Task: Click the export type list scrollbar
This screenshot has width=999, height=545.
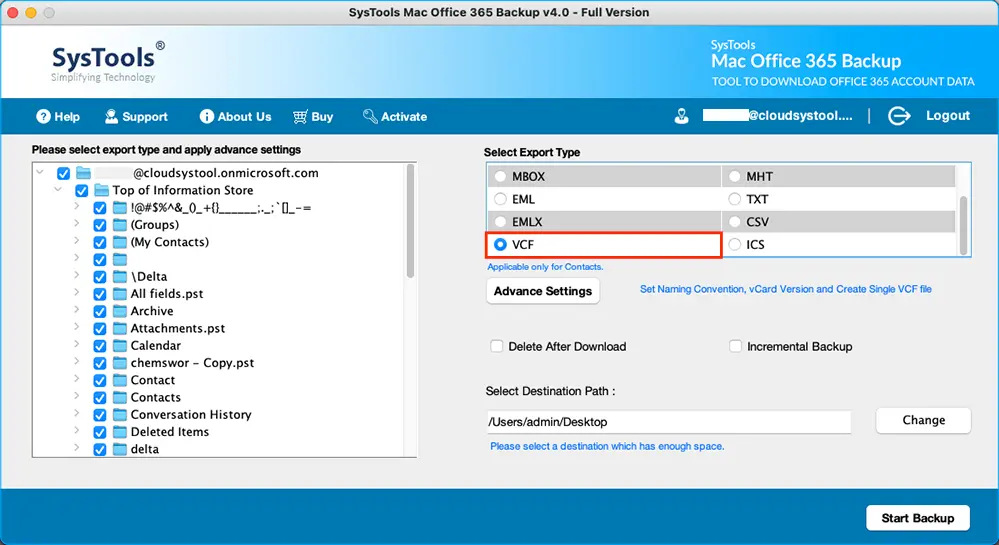Action: click(963, 224)
